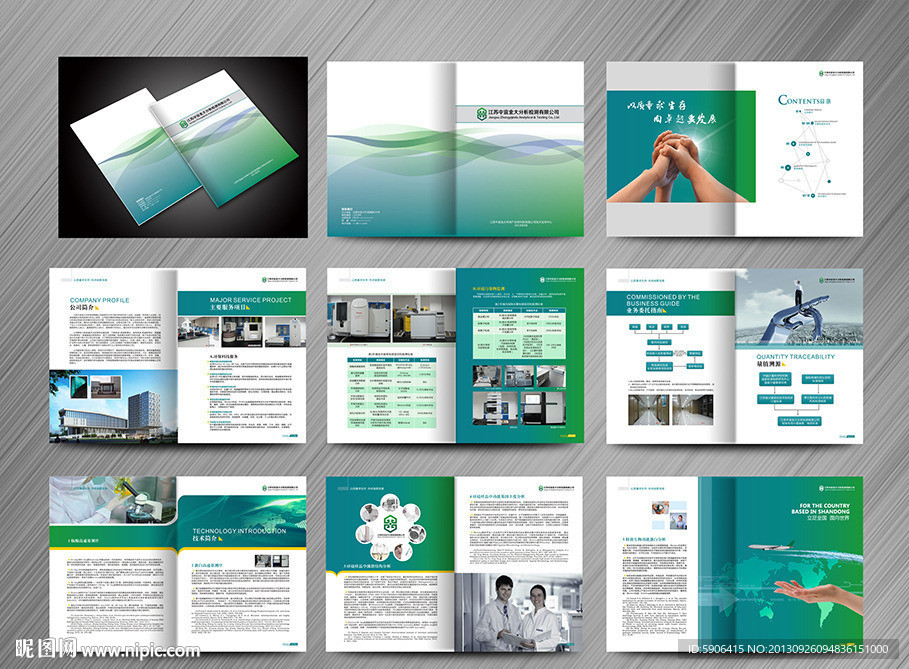Screen dimensions: 909x669
Task: Click the MAJOR SERVICE PROJECT heading
Action: coord(250,300)
